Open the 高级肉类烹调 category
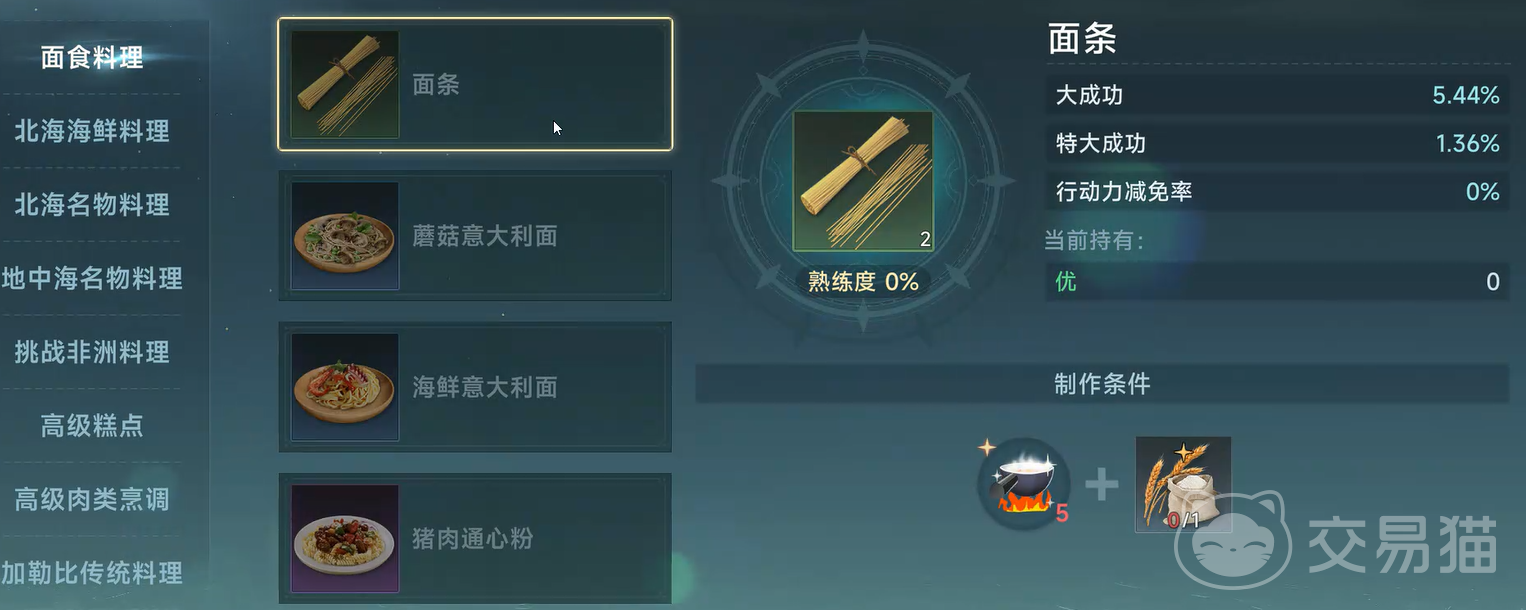 pos(92,499)
